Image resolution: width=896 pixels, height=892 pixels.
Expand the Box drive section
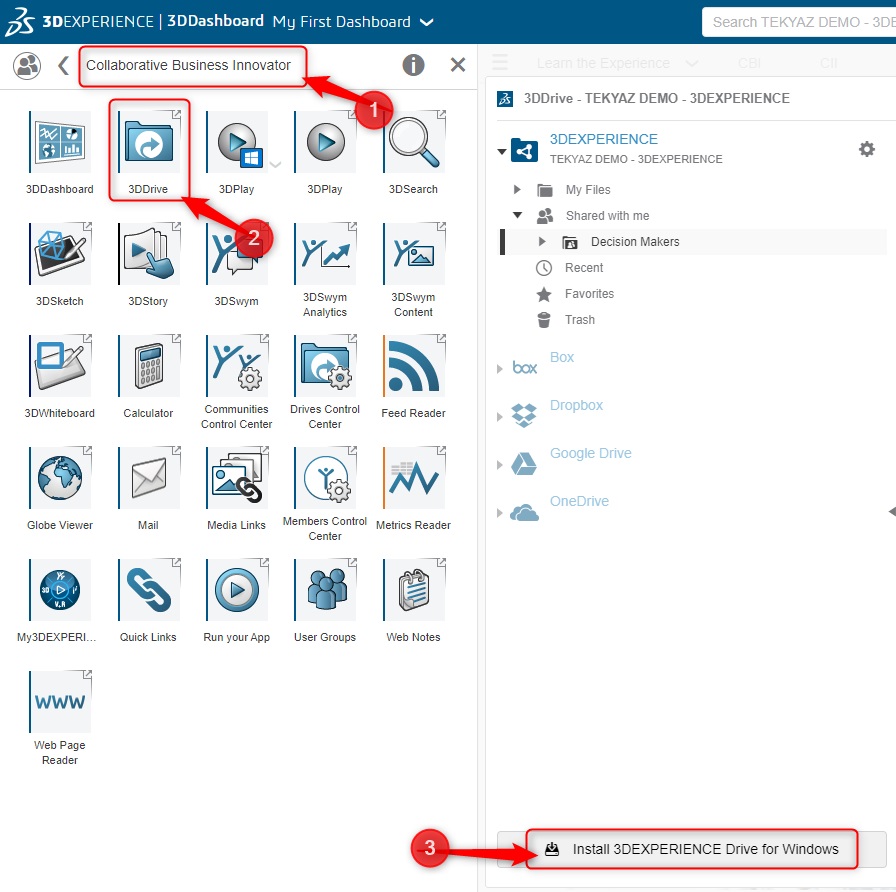(500, 369)
